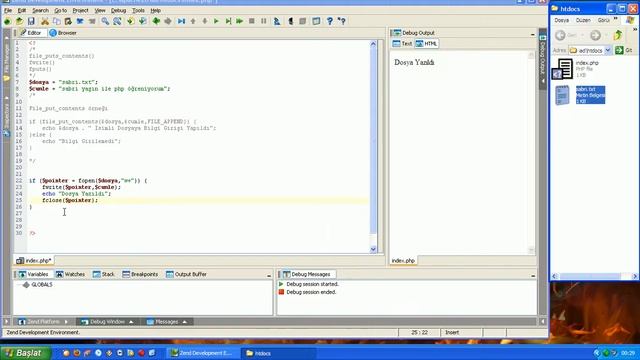This screenshot has width=640, height=360.
Task: Click the gray down arrow debug icon
Action: click(x=205, y=21)
